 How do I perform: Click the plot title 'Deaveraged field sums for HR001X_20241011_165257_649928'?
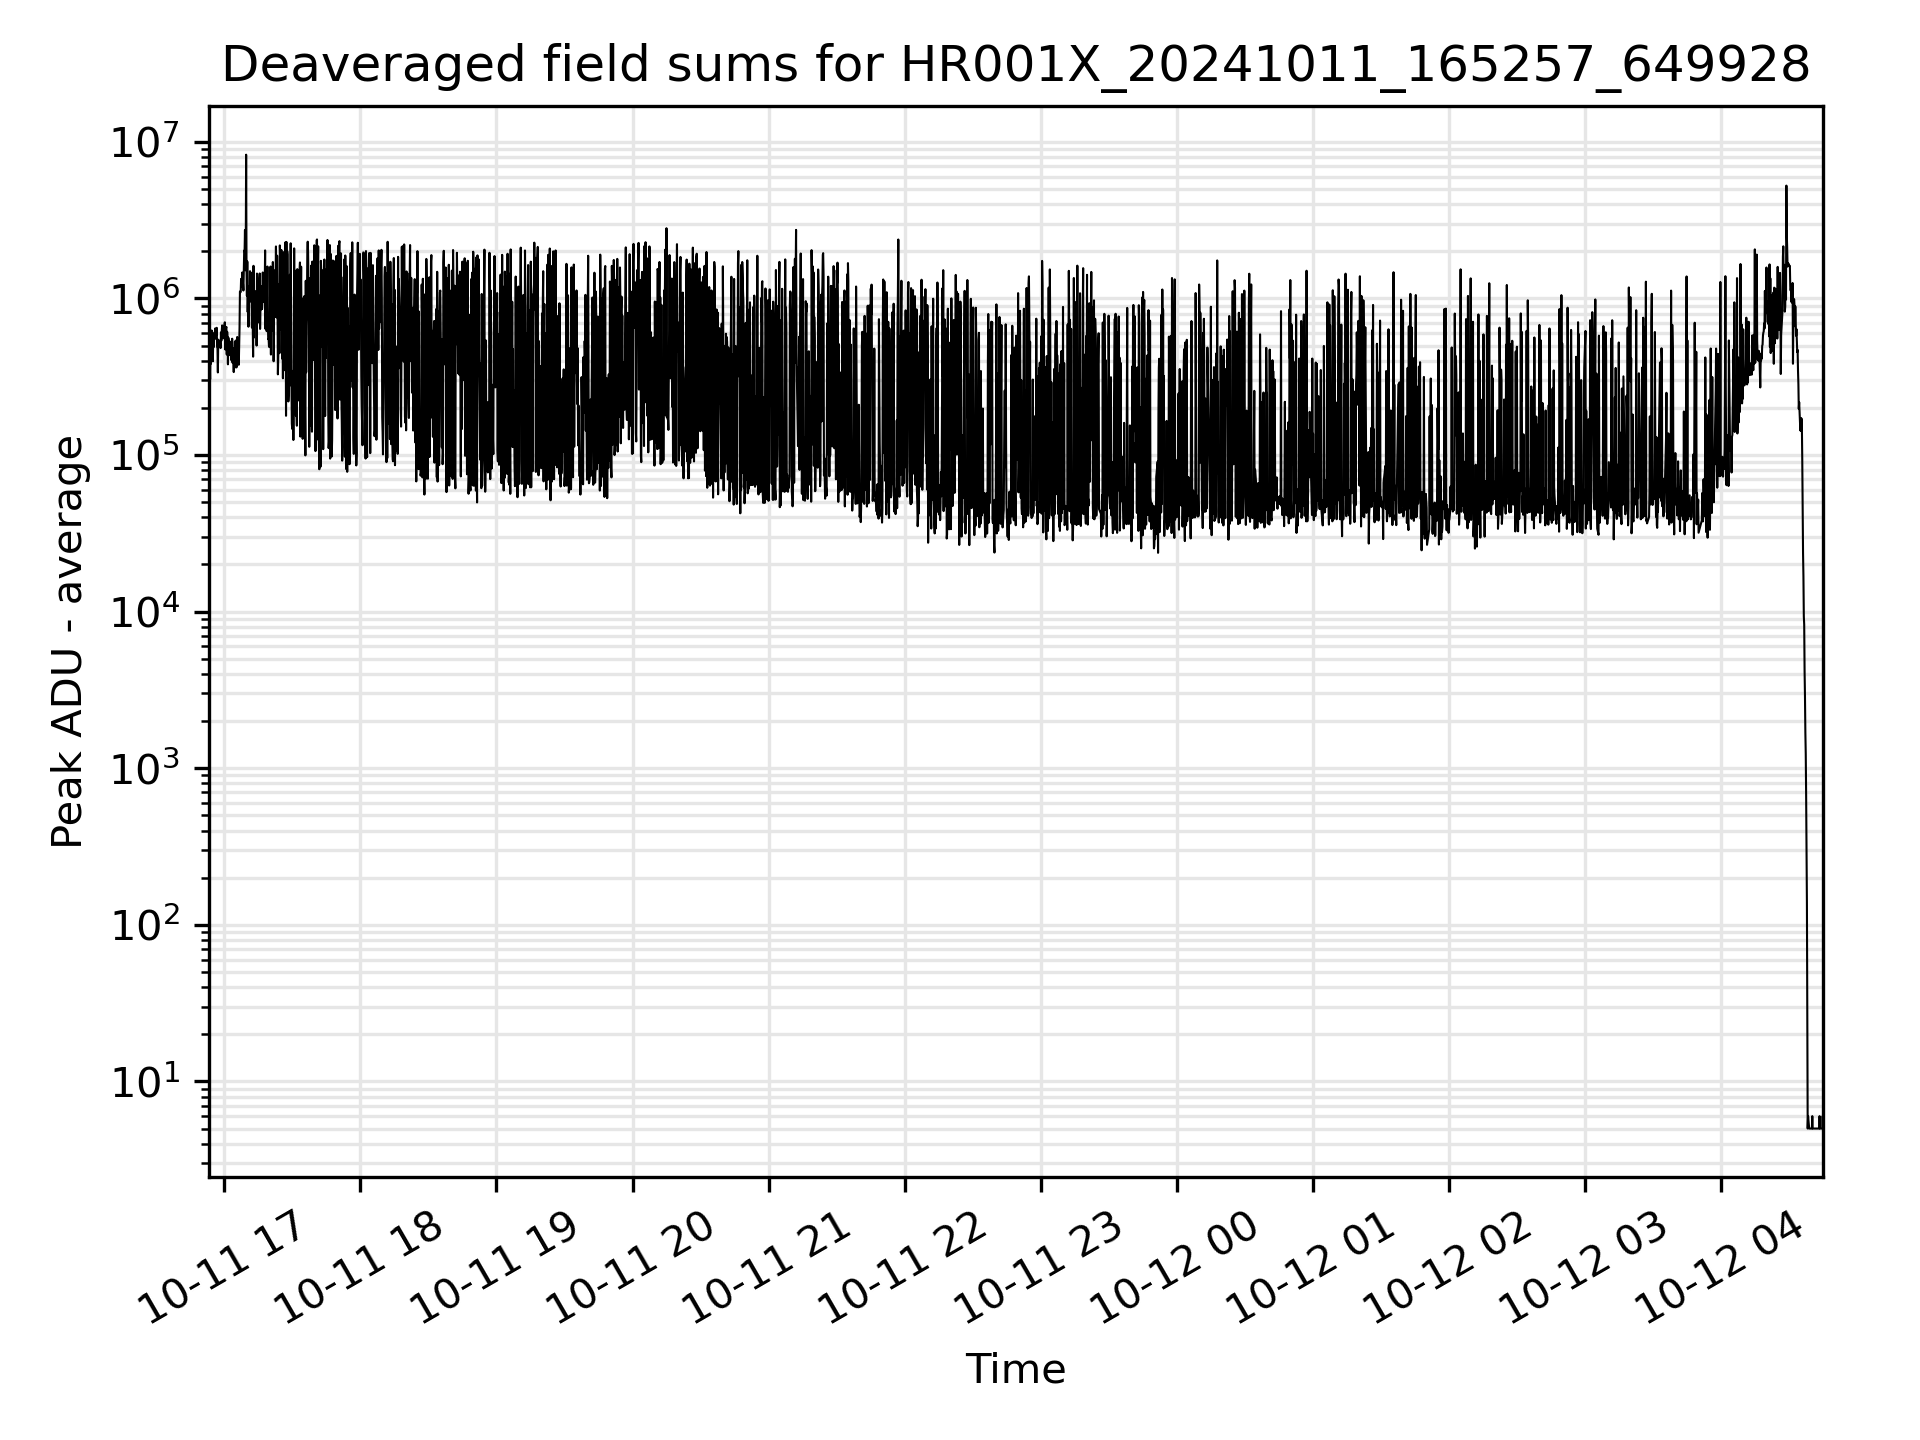pyautogui.click(x=1015, y=66)
